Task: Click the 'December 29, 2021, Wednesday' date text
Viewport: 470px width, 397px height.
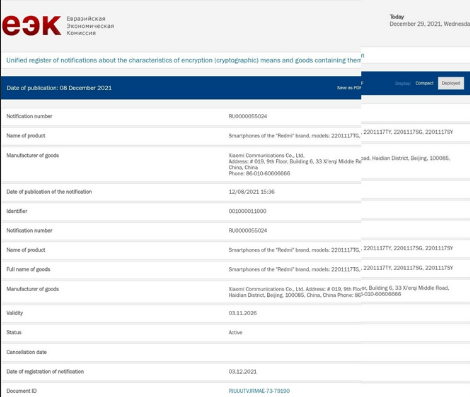Action: pos(430,24)
